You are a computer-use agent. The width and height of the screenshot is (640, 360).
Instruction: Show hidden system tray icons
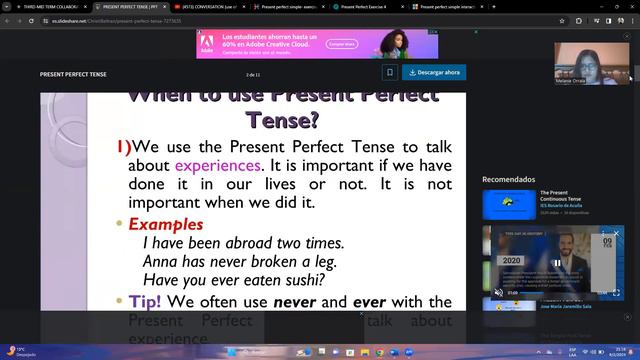tap(538, 352)
